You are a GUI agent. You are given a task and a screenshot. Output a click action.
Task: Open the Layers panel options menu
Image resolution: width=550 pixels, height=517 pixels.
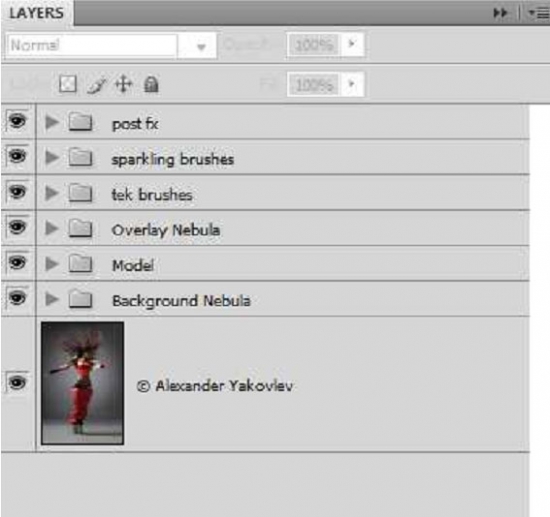click(x=539, y=13)
